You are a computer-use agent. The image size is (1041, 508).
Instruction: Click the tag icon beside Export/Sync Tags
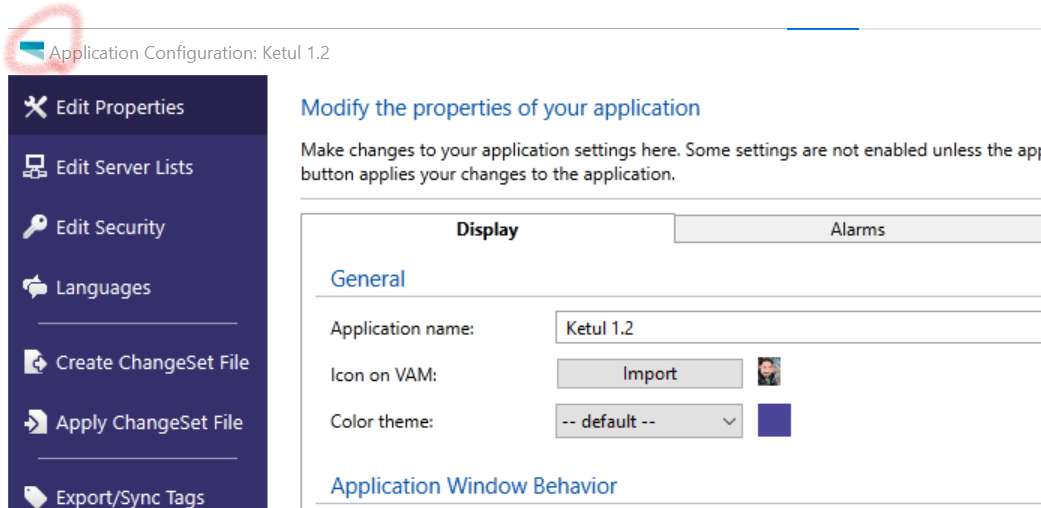point(35,496)
